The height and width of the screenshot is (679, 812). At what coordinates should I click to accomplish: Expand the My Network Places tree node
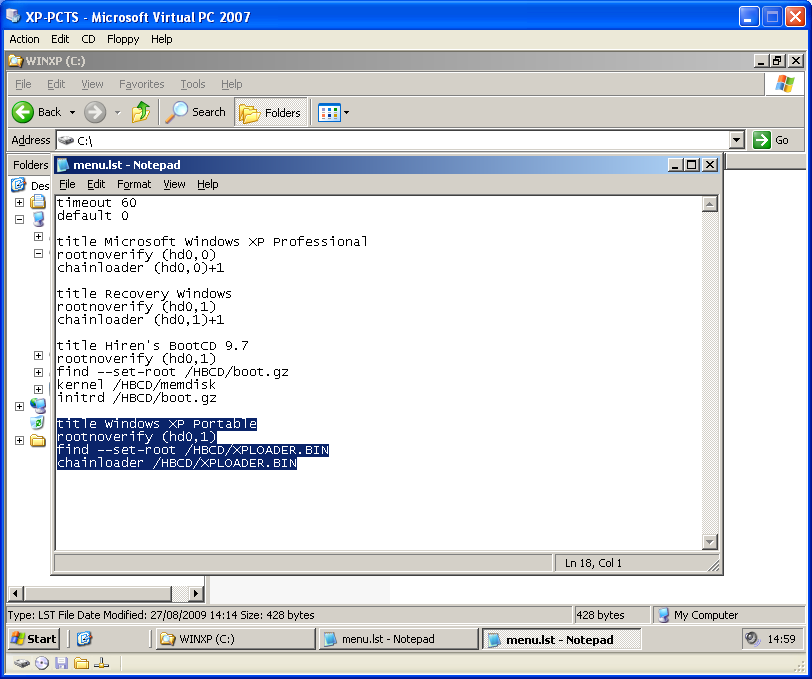pos(19,407)
